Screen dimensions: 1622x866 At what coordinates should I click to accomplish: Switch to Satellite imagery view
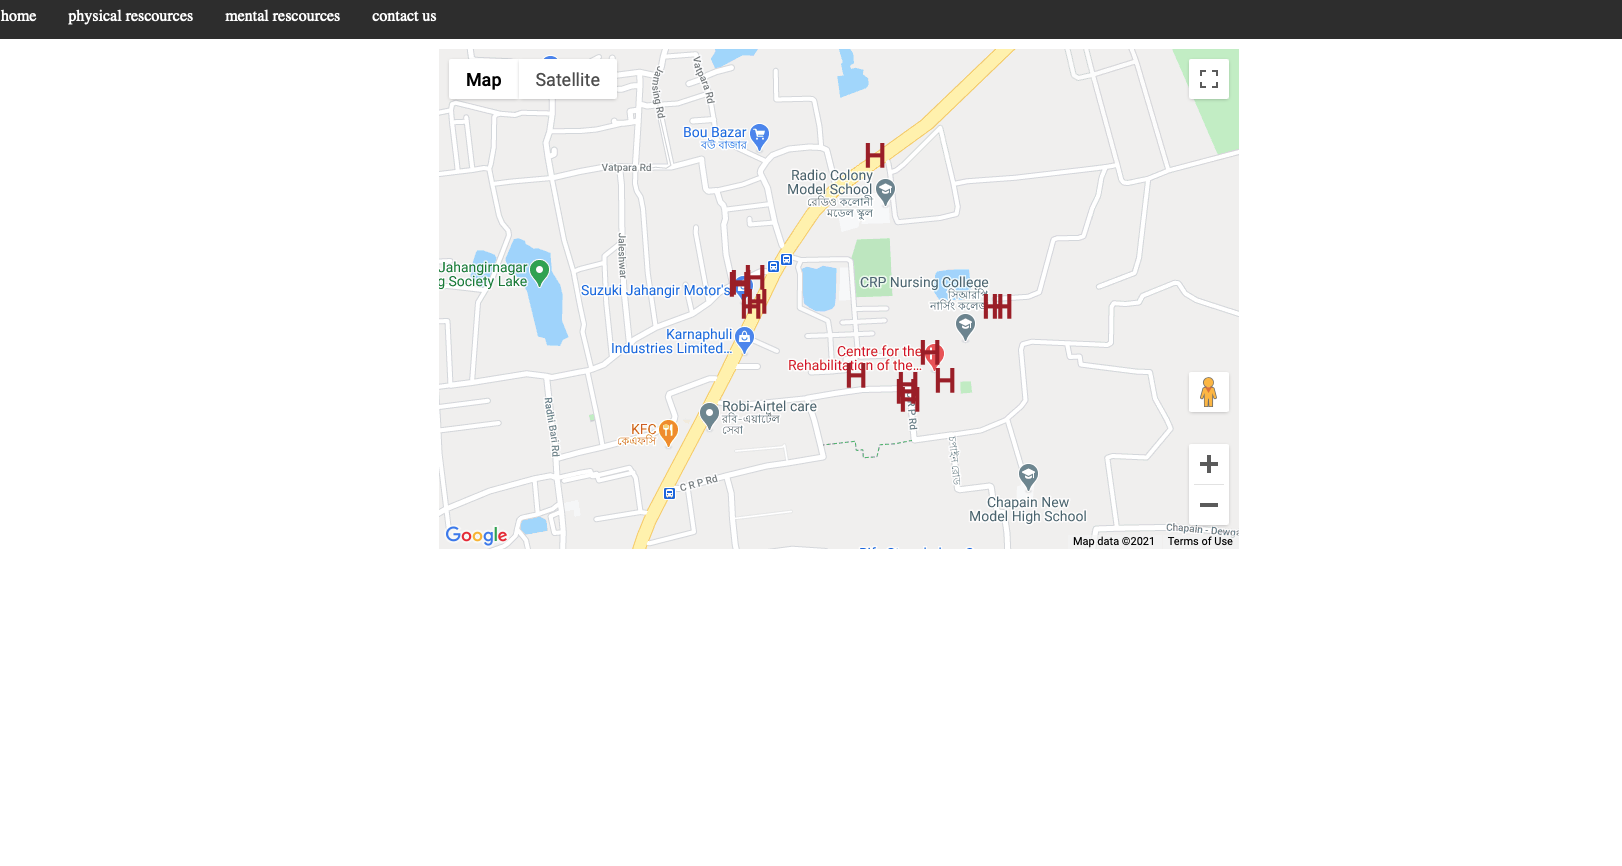click(x=567, y=80)
